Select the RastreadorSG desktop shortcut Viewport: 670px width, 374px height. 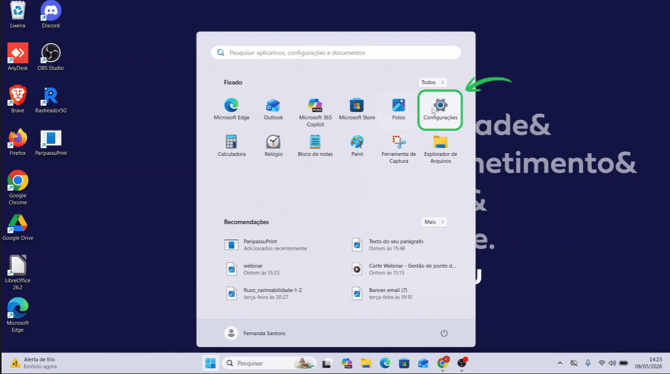pyautogui.click(x=50, y=99)
